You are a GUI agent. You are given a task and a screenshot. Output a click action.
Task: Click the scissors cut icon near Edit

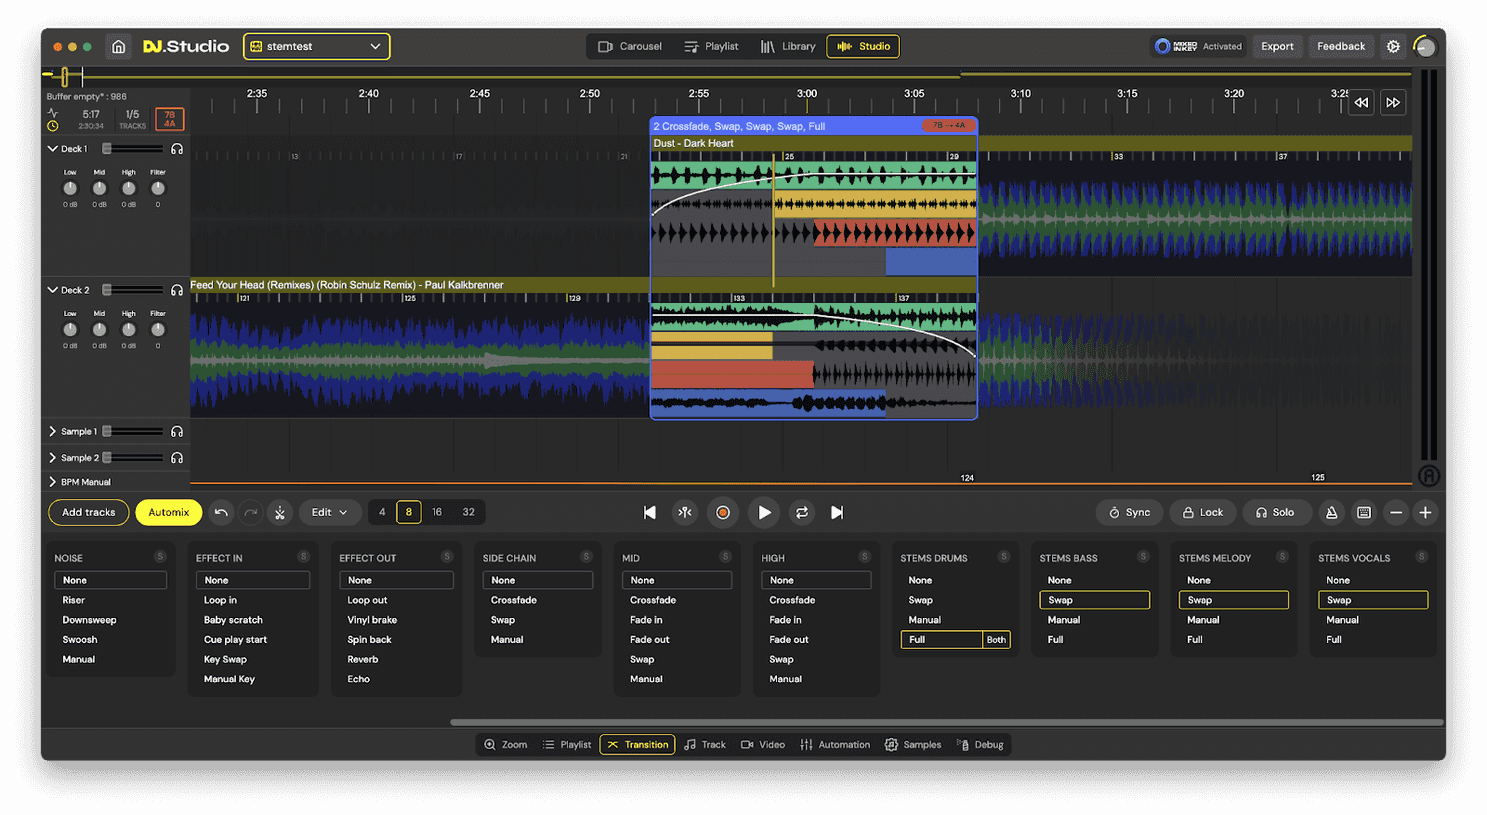[280, 512]
